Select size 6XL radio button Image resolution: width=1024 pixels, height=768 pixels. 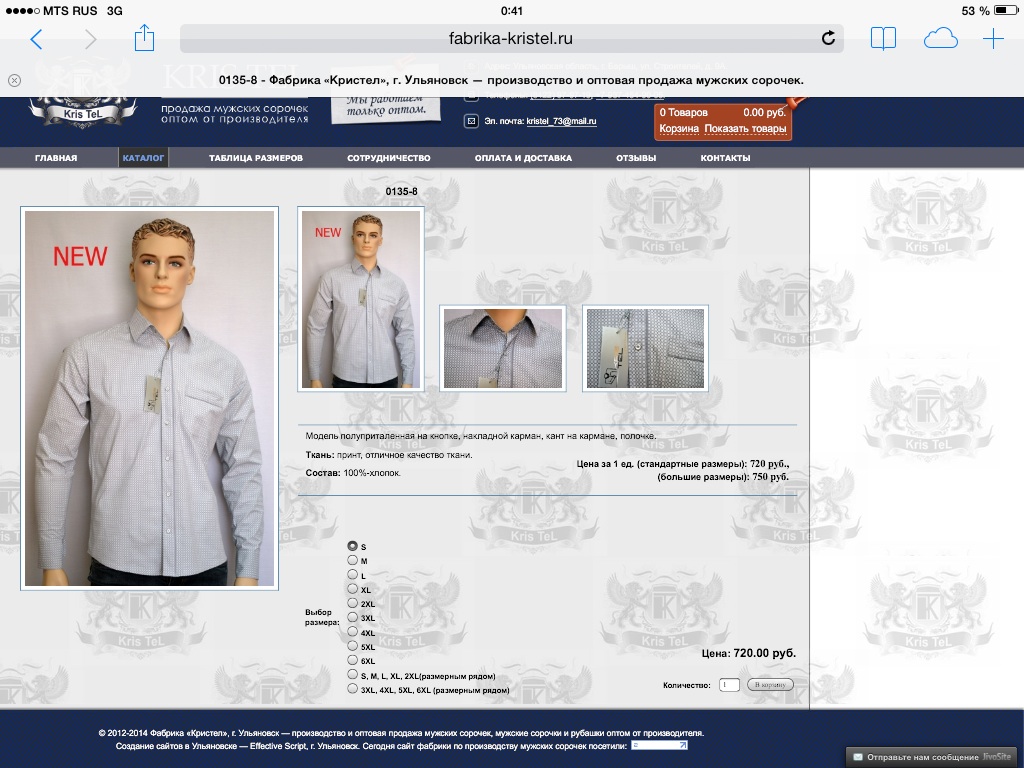(353, 660)
